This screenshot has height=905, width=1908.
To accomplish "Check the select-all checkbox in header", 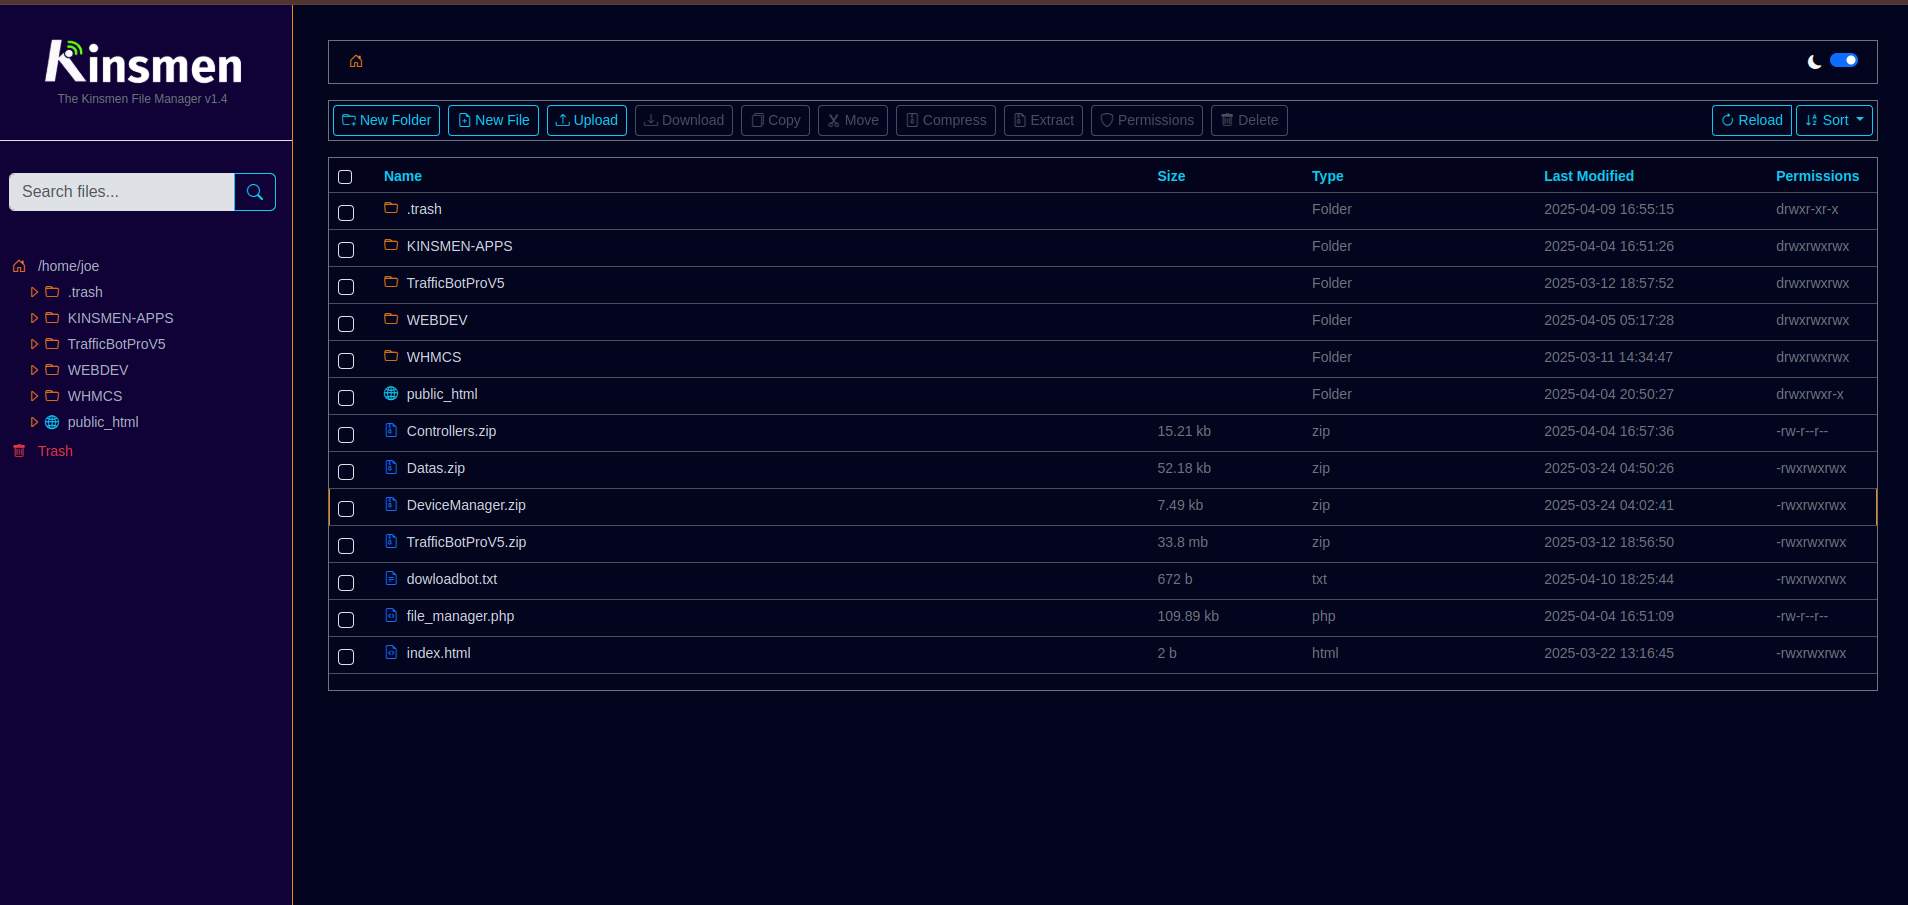I will [345, 177].
